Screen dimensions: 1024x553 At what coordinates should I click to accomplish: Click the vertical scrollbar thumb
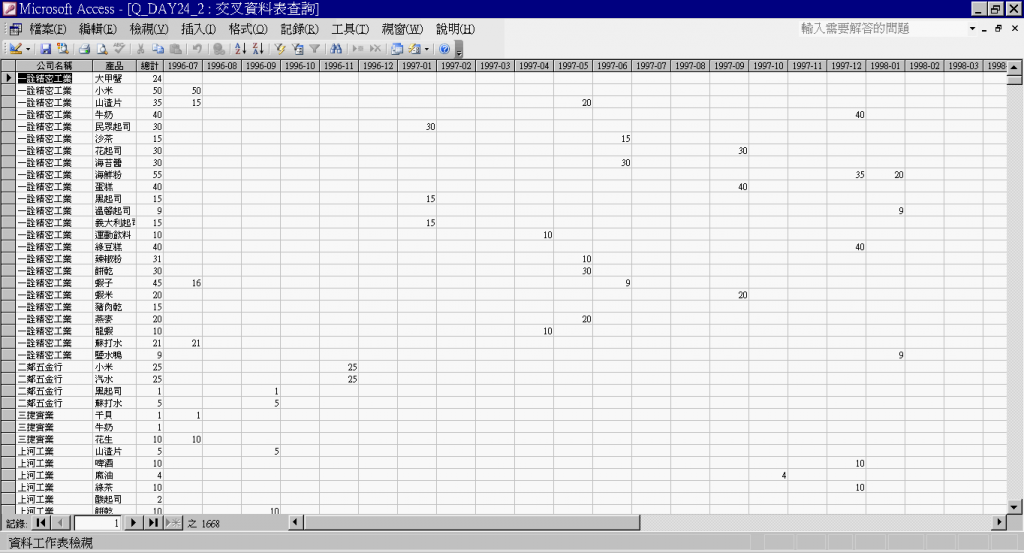pos(1014,80)
